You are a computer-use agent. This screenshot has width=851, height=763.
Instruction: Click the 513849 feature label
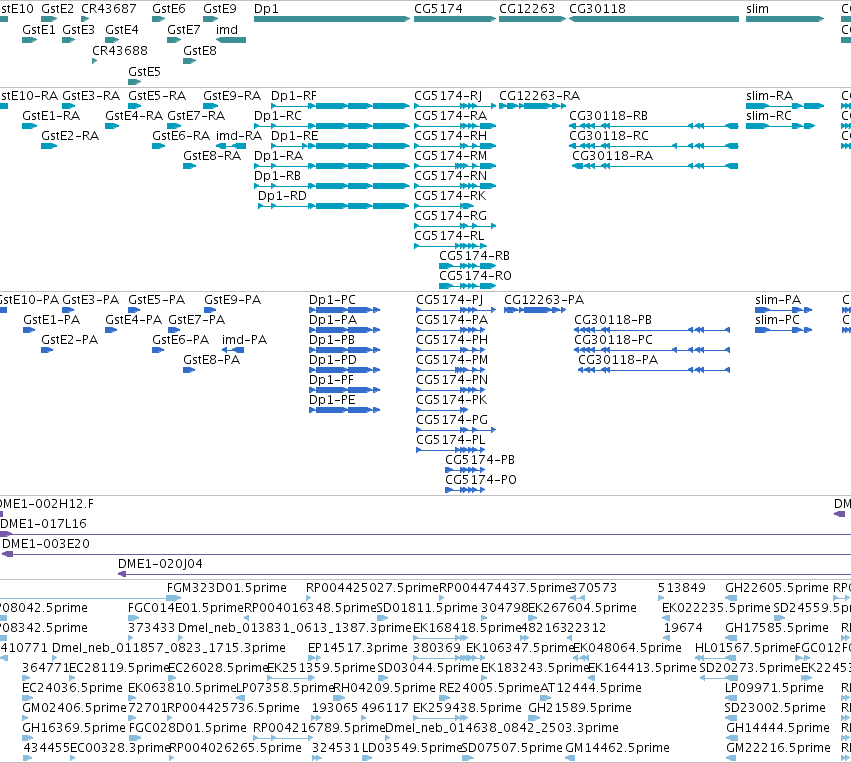tap(681, 588)
